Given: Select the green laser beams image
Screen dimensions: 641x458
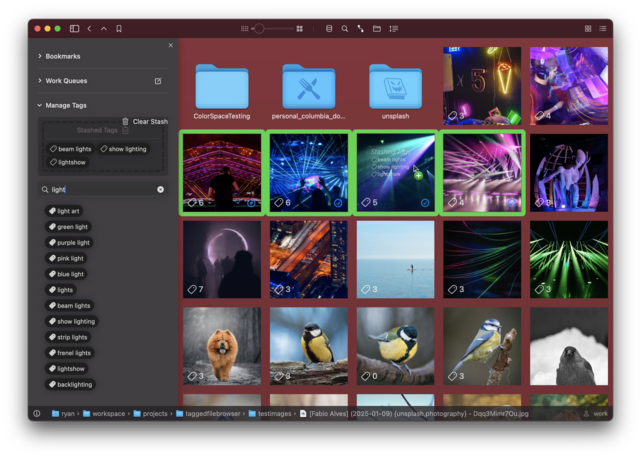Looking at the screenshot, I should pyautogui.click(x=569, y=260).
